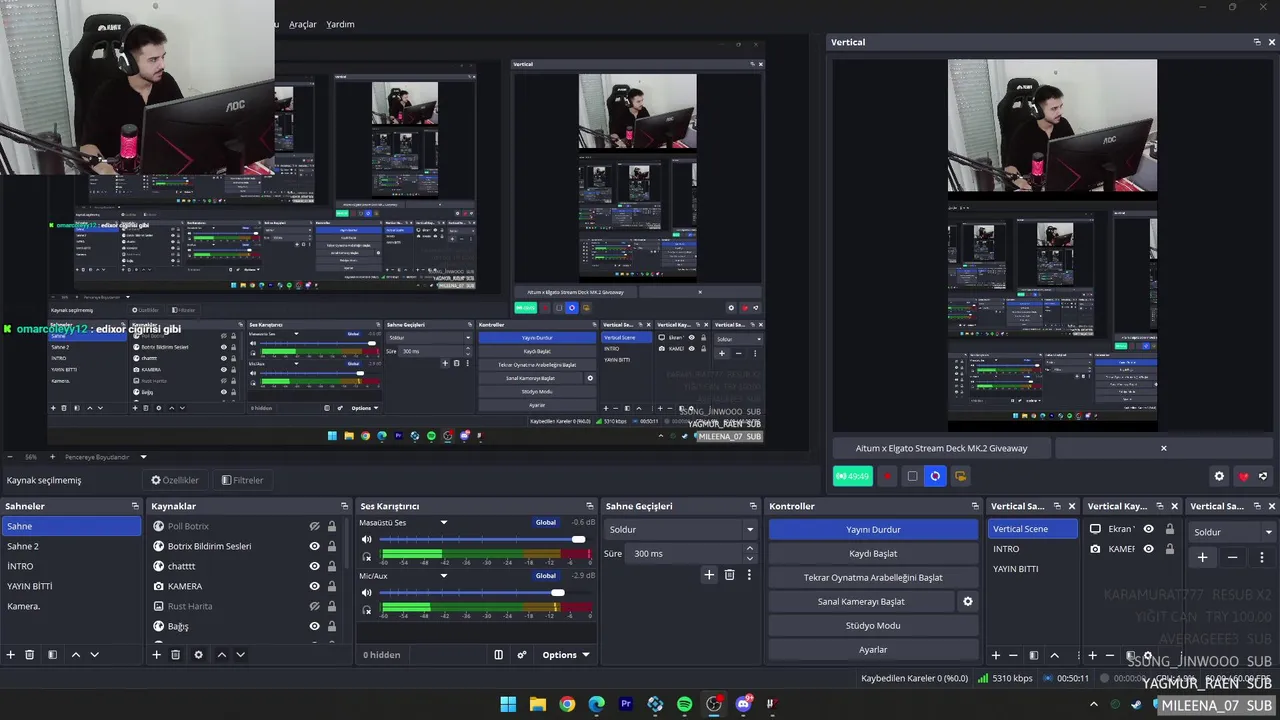Remove selected source in Kaynaklar
1280x720 pixels.
(176, 655)
